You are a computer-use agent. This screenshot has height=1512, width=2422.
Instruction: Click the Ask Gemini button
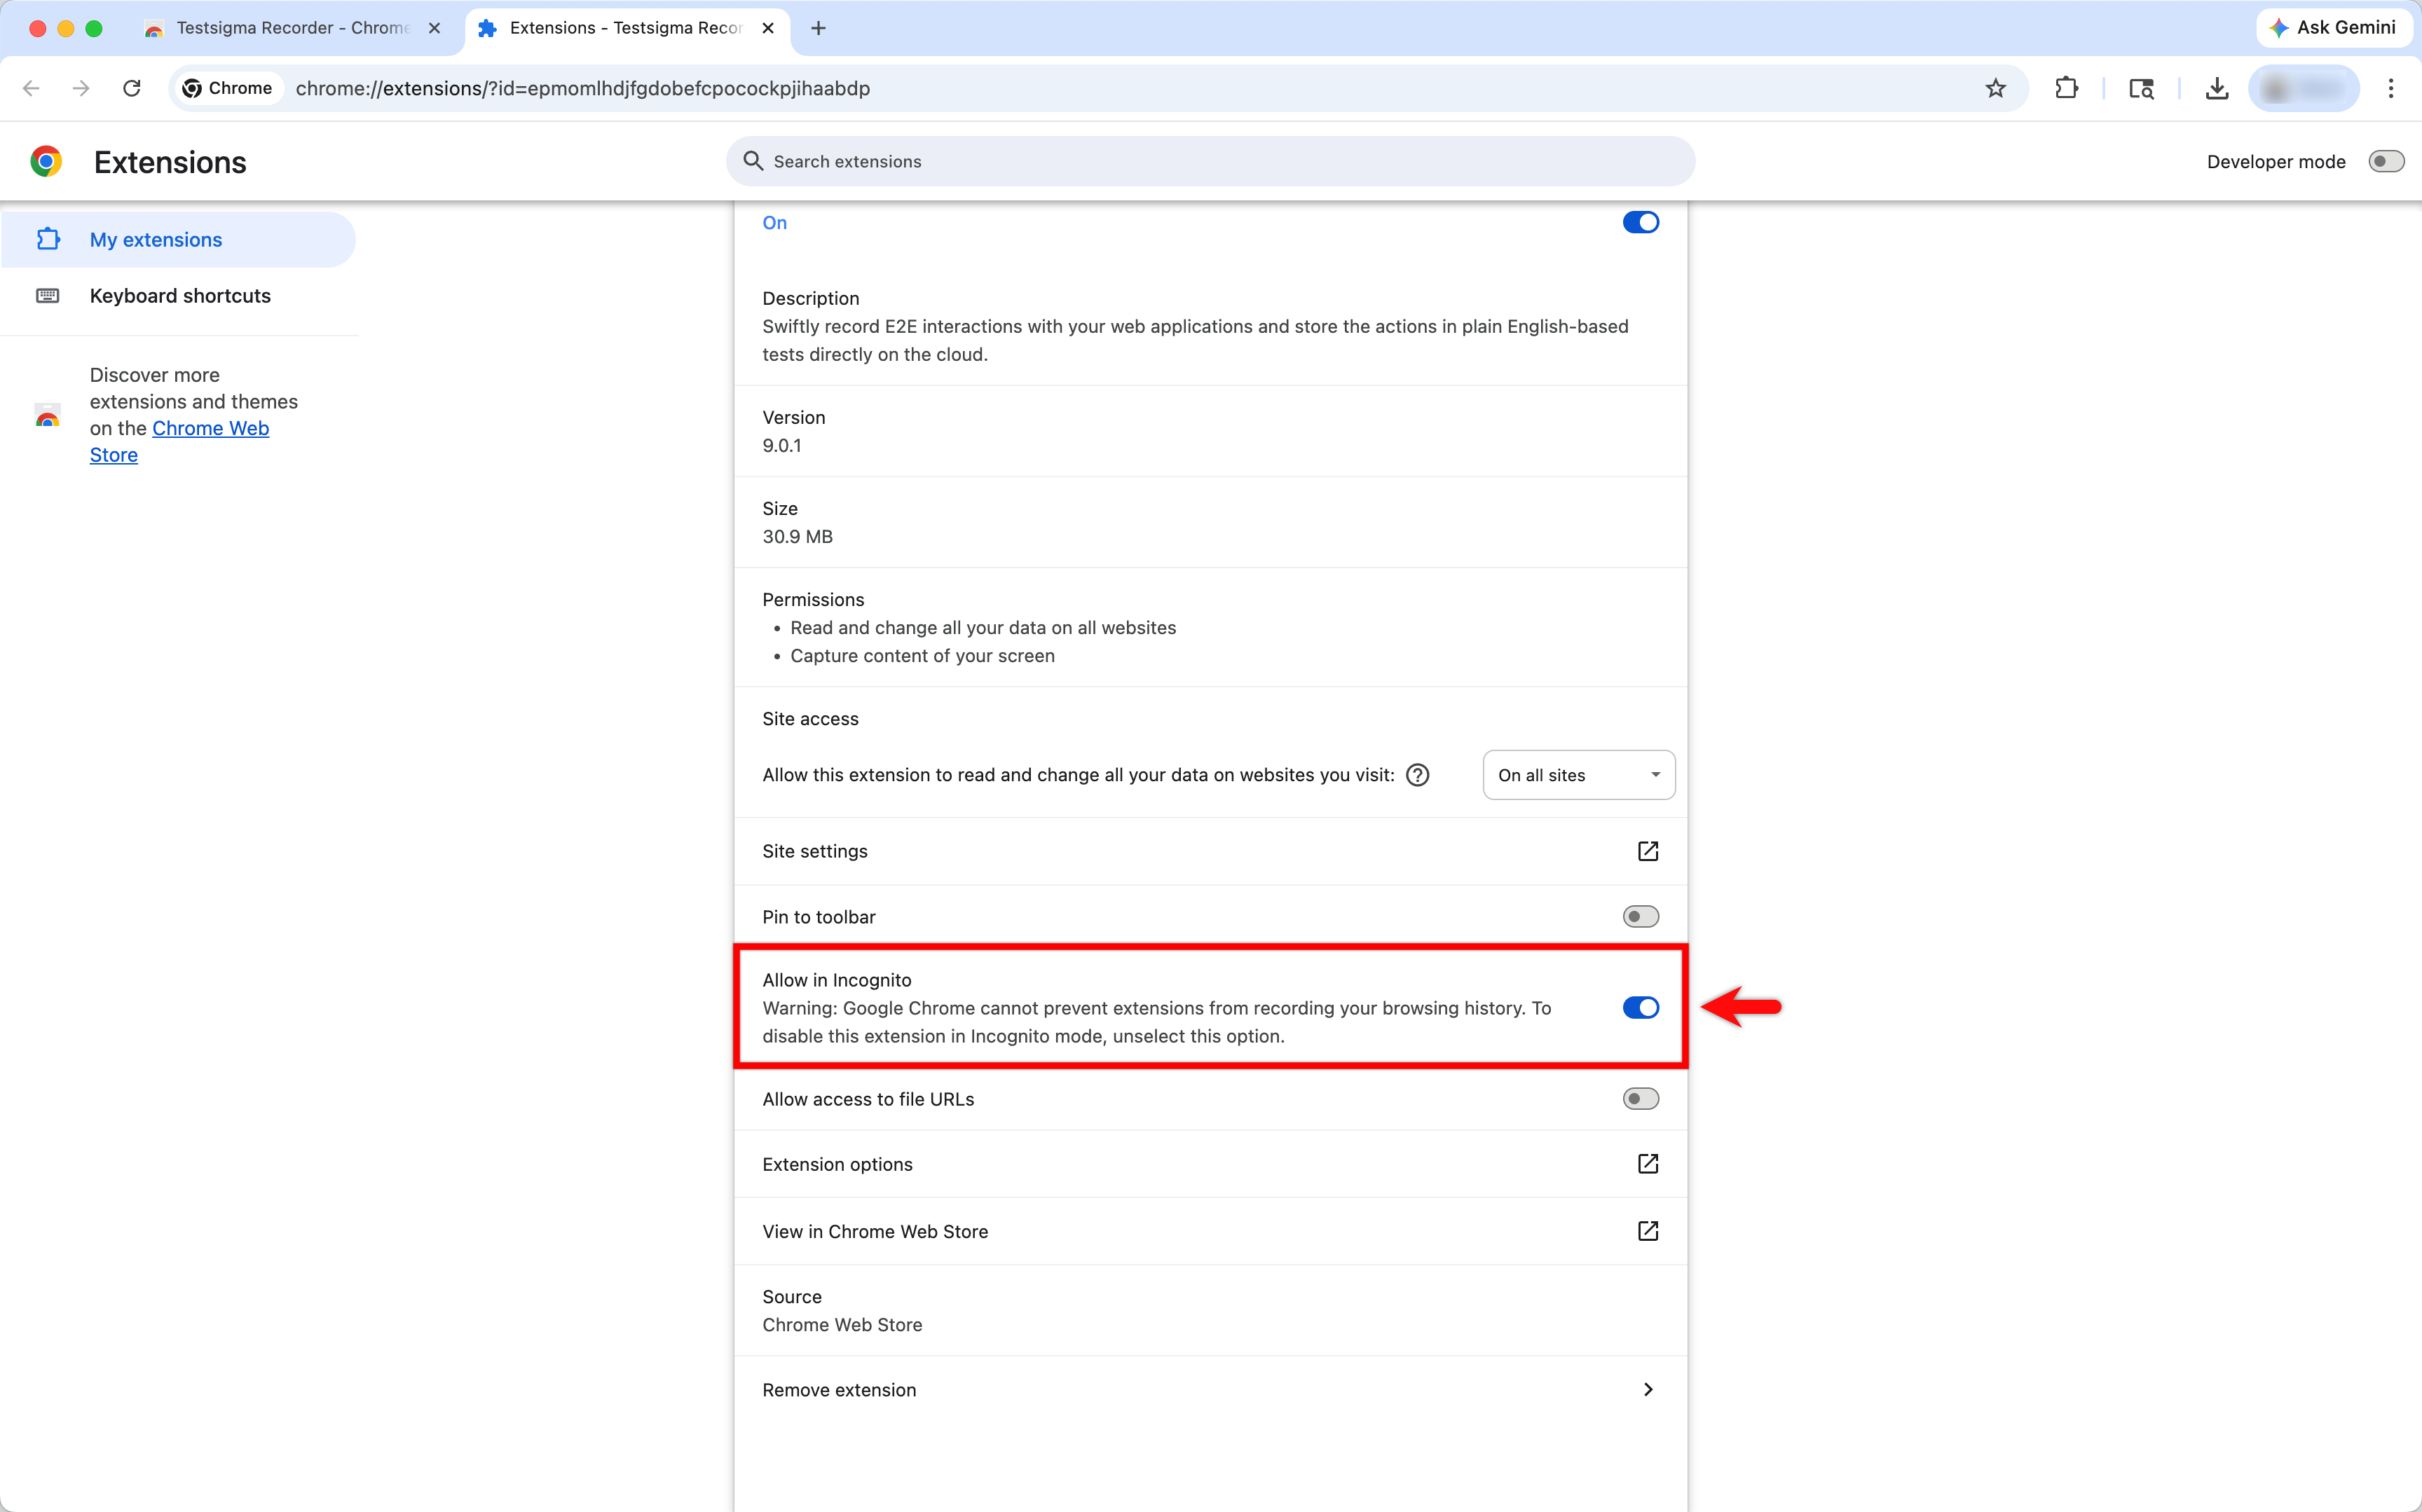pyautogui.click(x=2332, y=28)
